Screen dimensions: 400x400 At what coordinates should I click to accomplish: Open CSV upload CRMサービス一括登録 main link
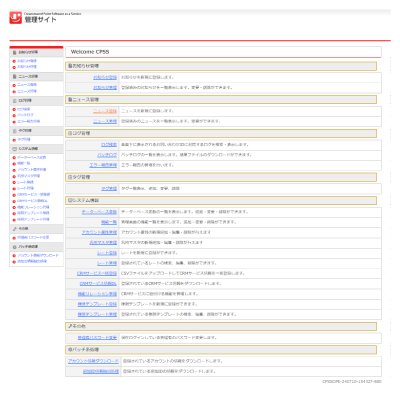[97, 273]
